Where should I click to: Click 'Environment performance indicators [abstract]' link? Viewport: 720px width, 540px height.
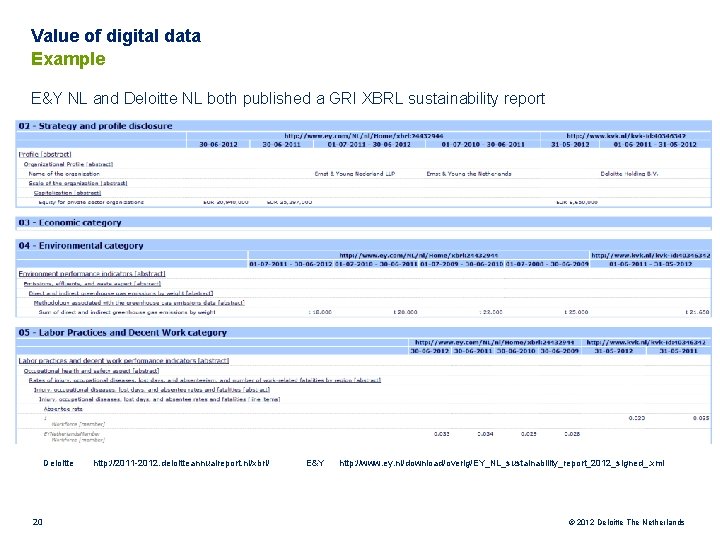coord(92,274)
